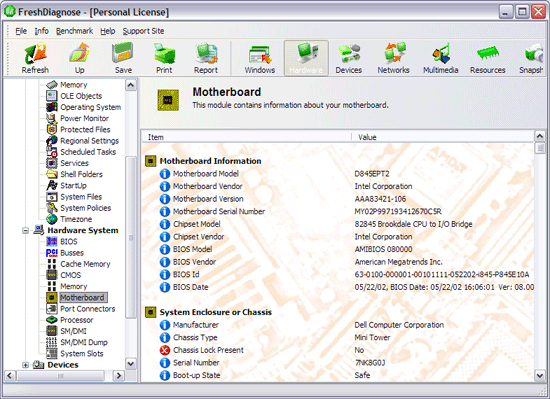This screenshot has height=399, width=550.
Task: Click the Chassis Lock Present red icon
Action: (x=165, y=350)
